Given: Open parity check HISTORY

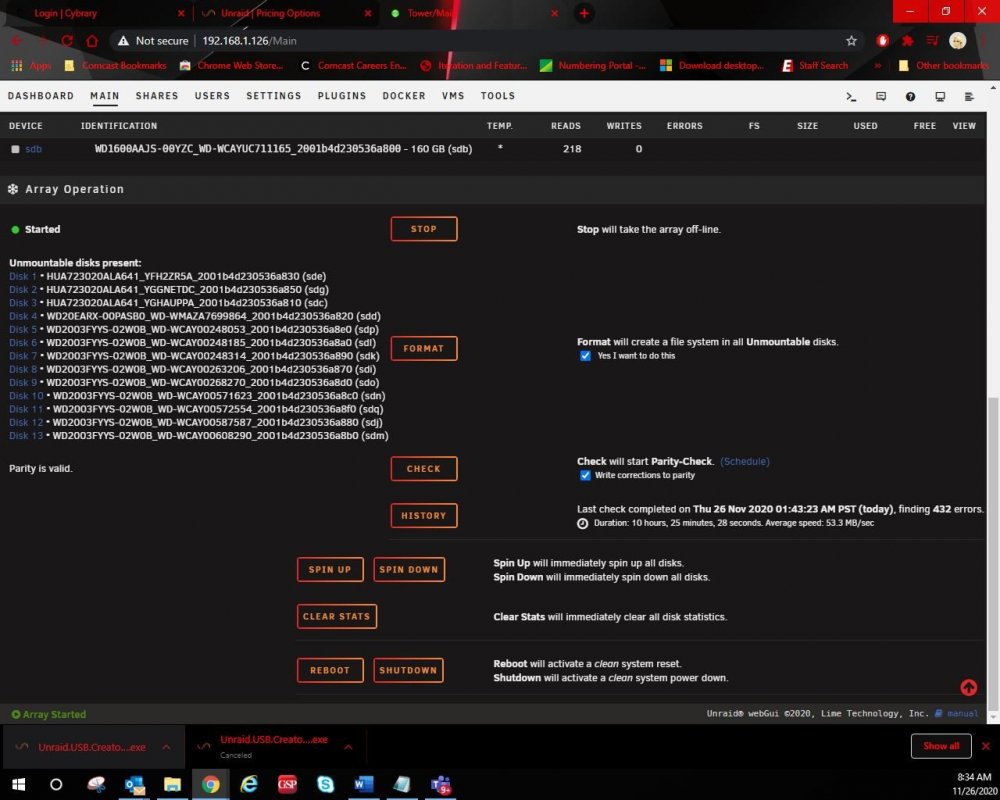Looking at the screenshot, I should [423, 515].
